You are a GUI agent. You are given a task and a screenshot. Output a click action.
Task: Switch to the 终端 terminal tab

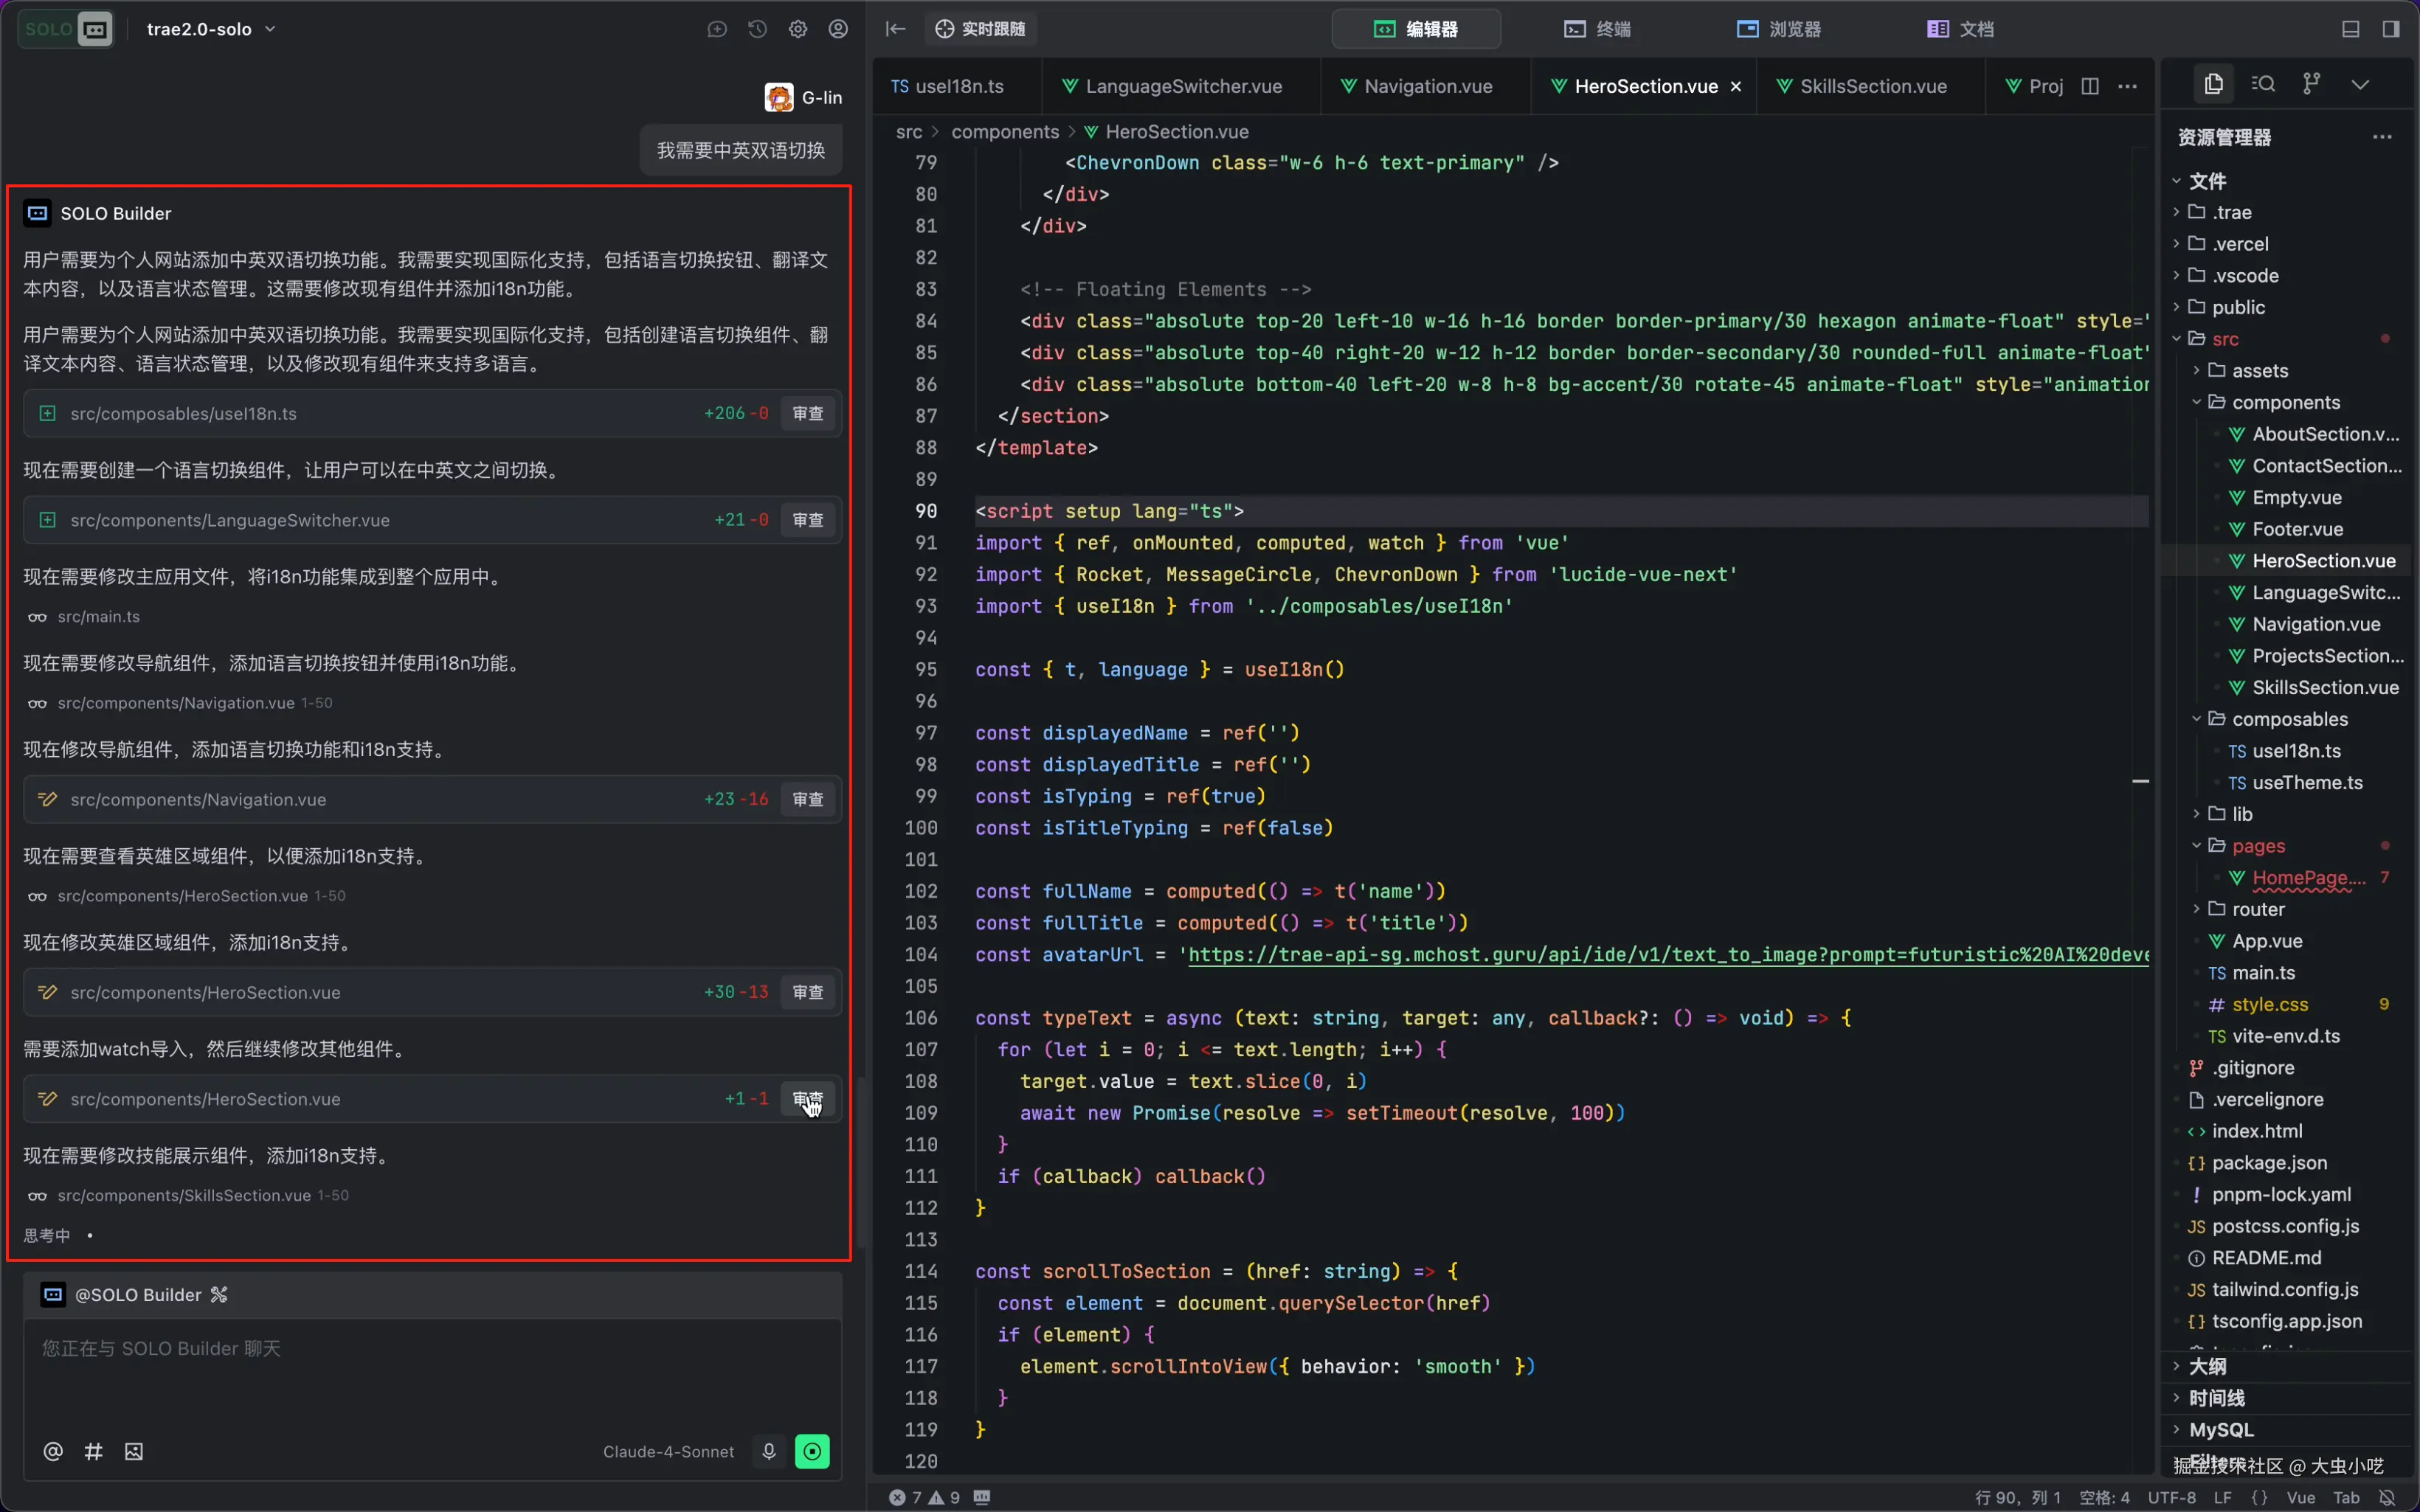pos(1597,29)
